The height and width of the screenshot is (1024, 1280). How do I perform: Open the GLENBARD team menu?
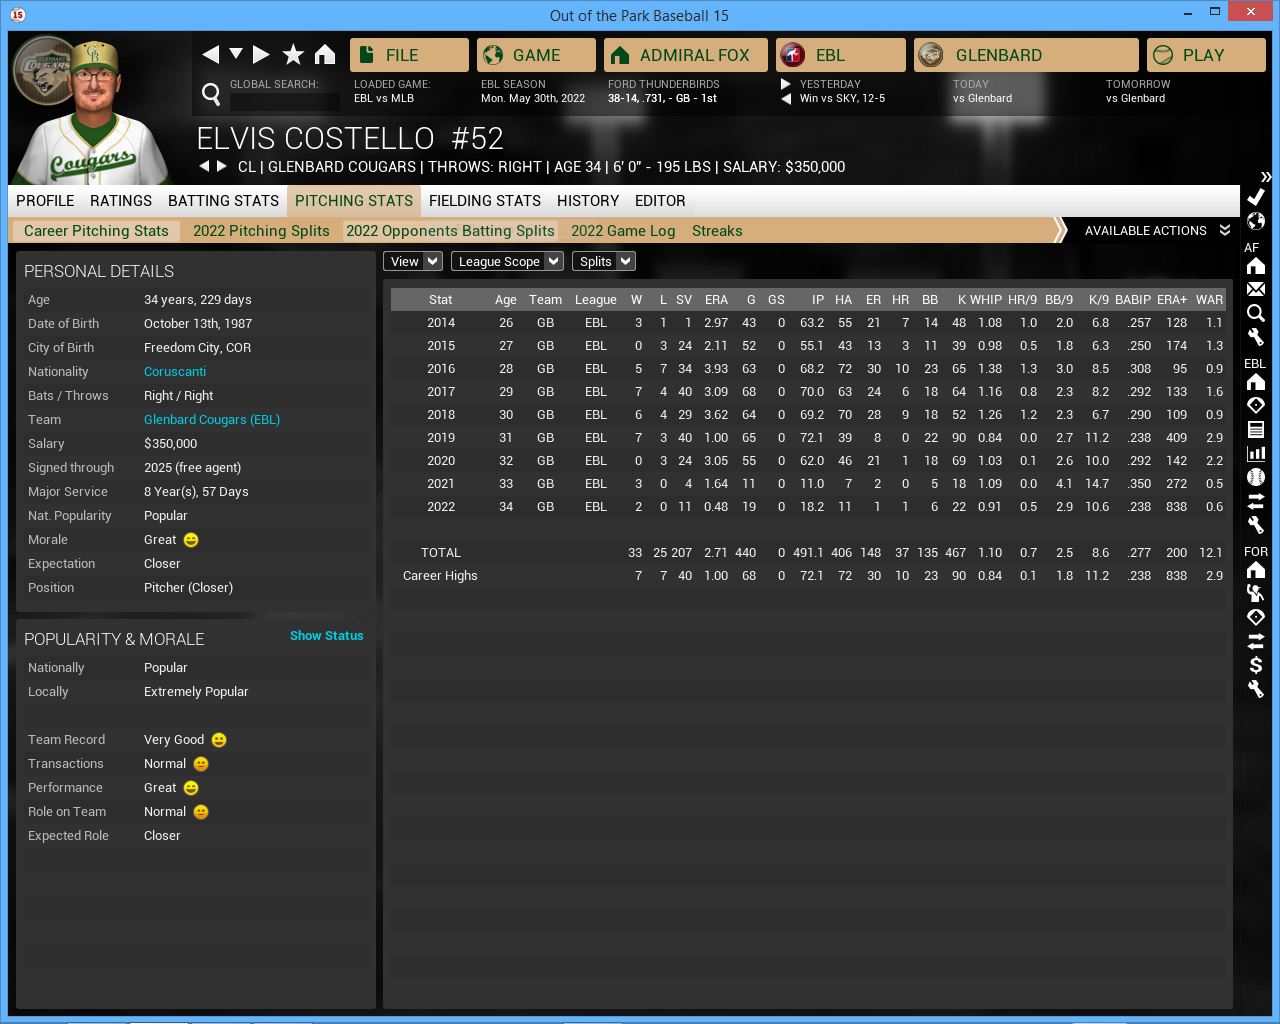pos(1026,55)
